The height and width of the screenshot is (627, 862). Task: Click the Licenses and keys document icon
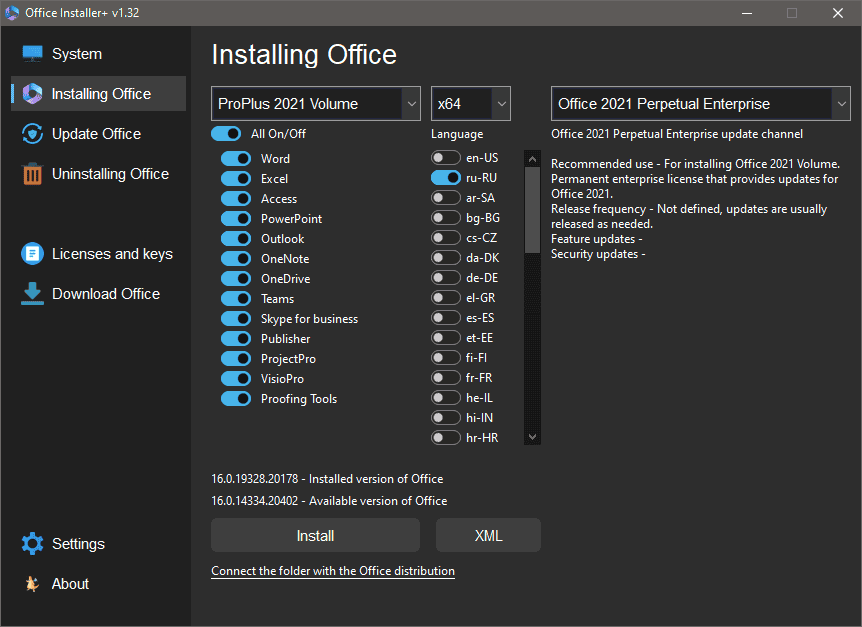coord(33,254)
